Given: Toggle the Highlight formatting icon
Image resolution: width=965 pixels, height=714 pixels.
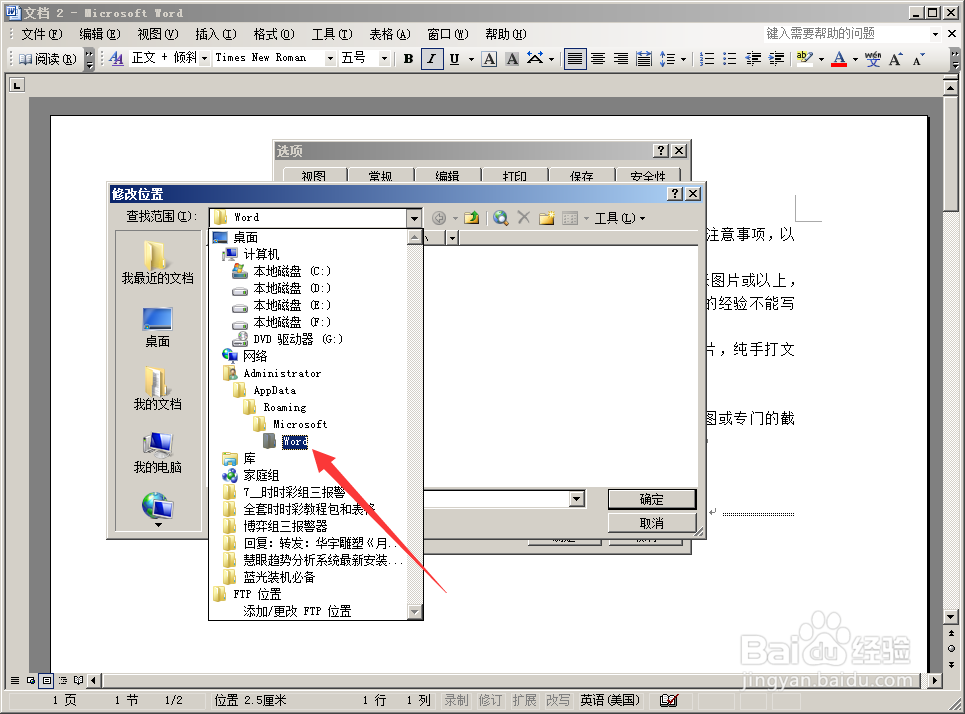Looking at the screenshot, I should [x=803, y=58].
